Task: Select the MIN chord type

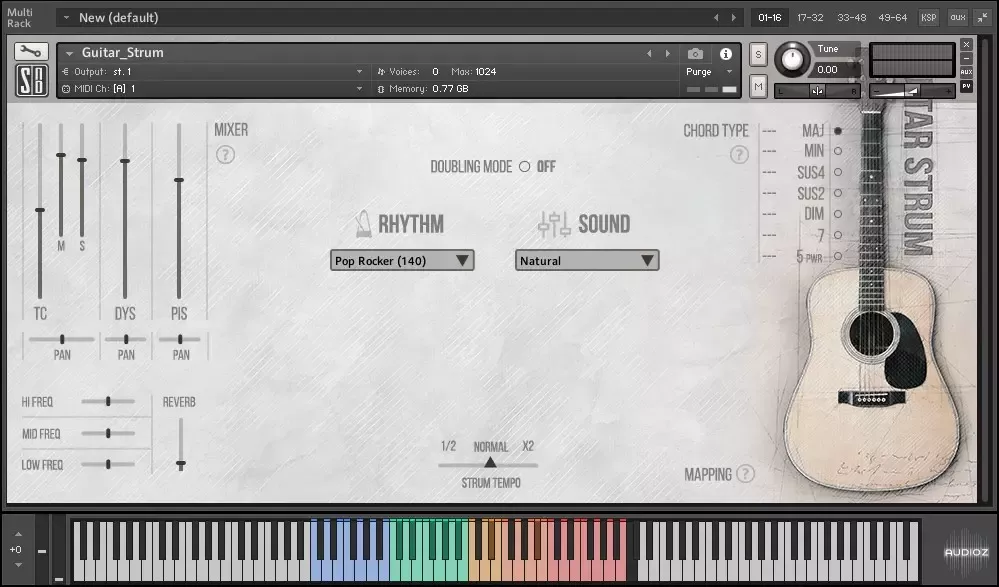Action: point(838,151)
